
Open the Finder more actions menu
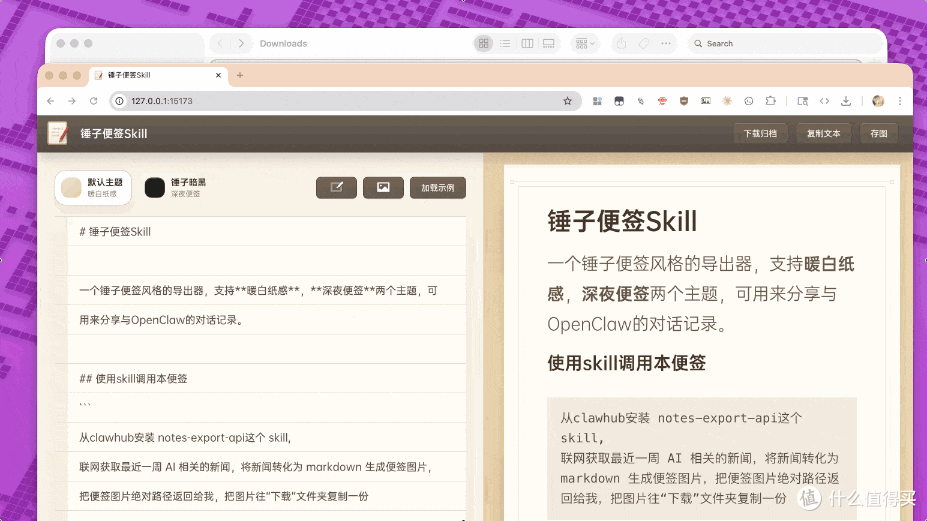point(666,43)
